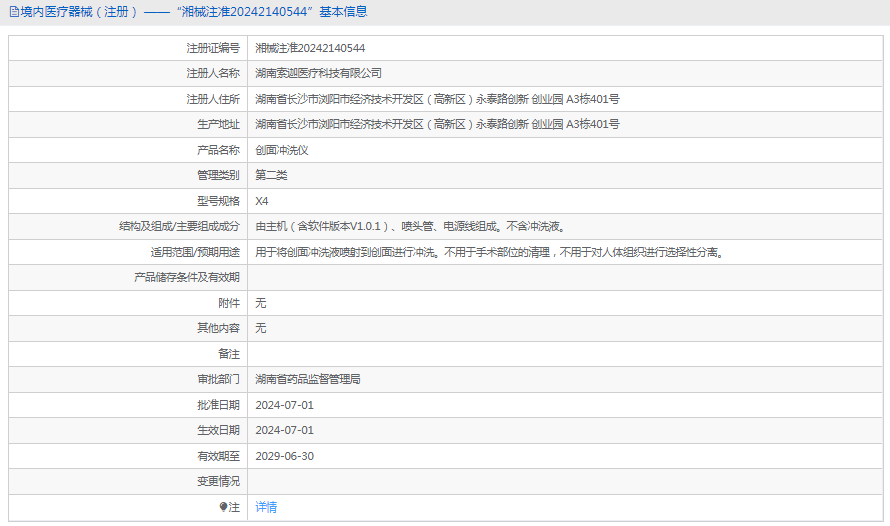This screenshot has width=890, height=526.
Task: Click the 生产地址 address value
Action: click(437, 124)
